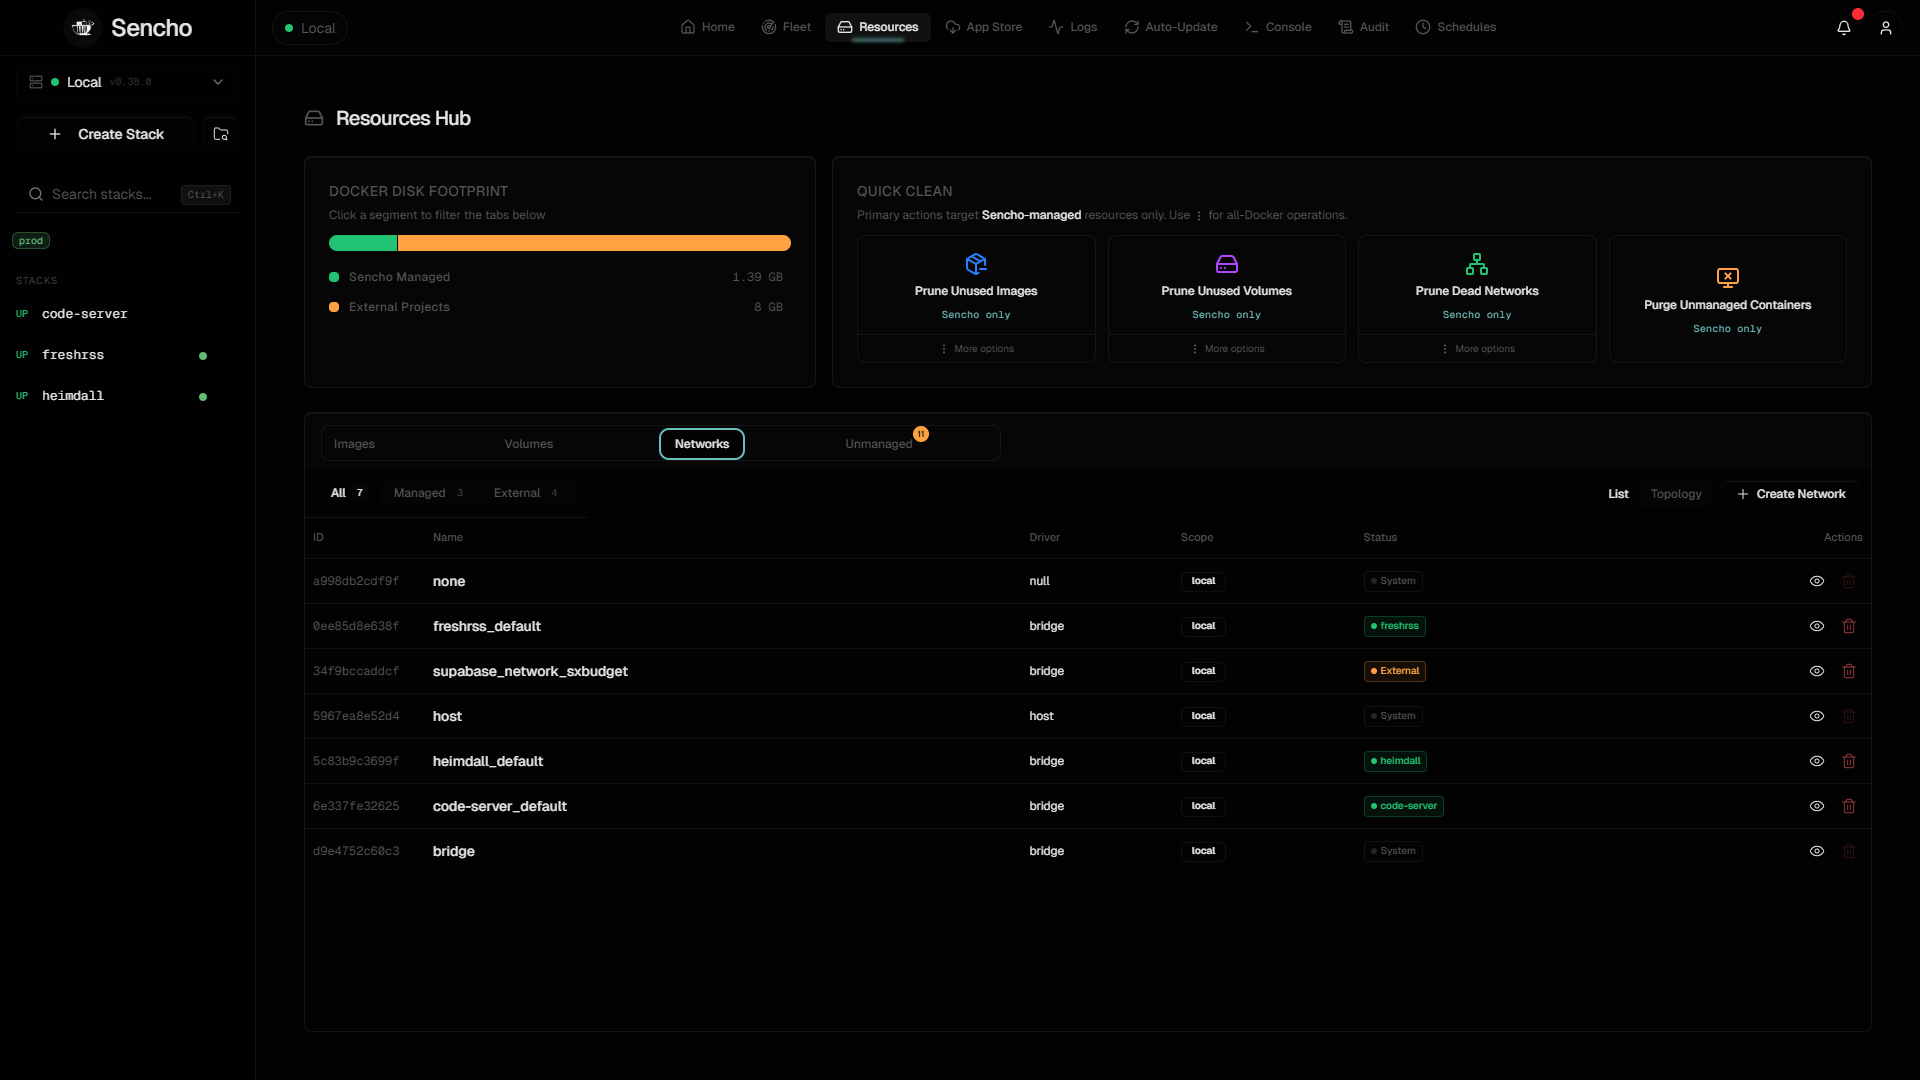The height and width of the screenshot is (1080, 1920).
Task: Open the Console page
Action: 1278,27
